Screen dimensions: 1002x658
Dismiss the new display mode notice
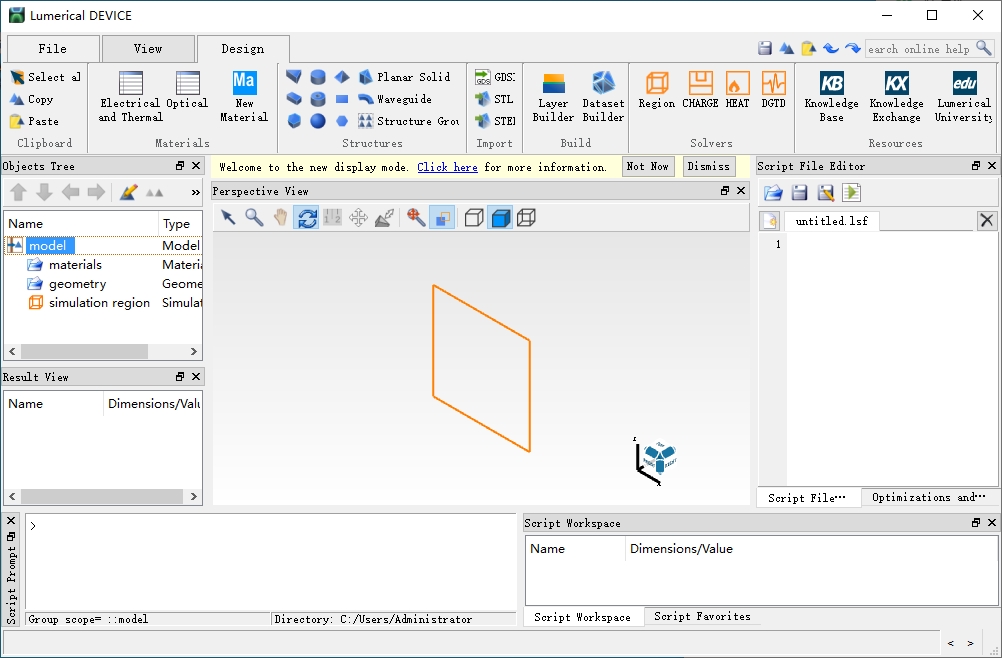point(708,167)
